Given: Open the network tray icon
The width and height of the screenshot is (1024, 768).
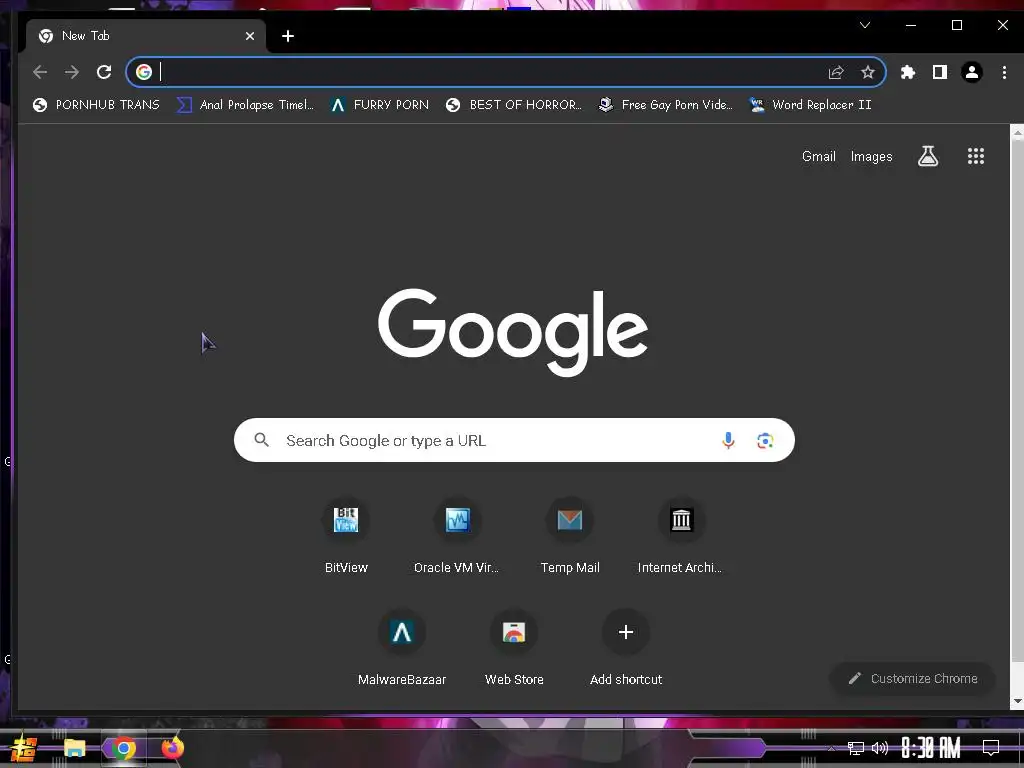Looking at the screenshot, I should click(x=856, y=748).
